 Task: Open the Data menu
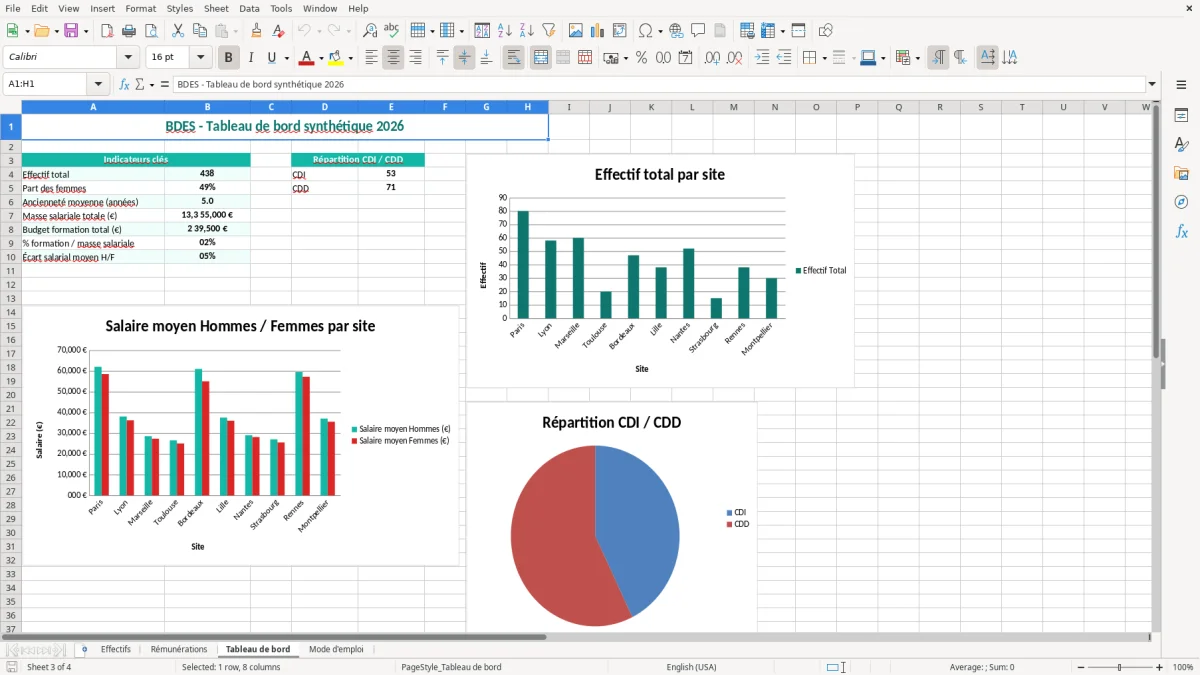[x=249, y=8]
